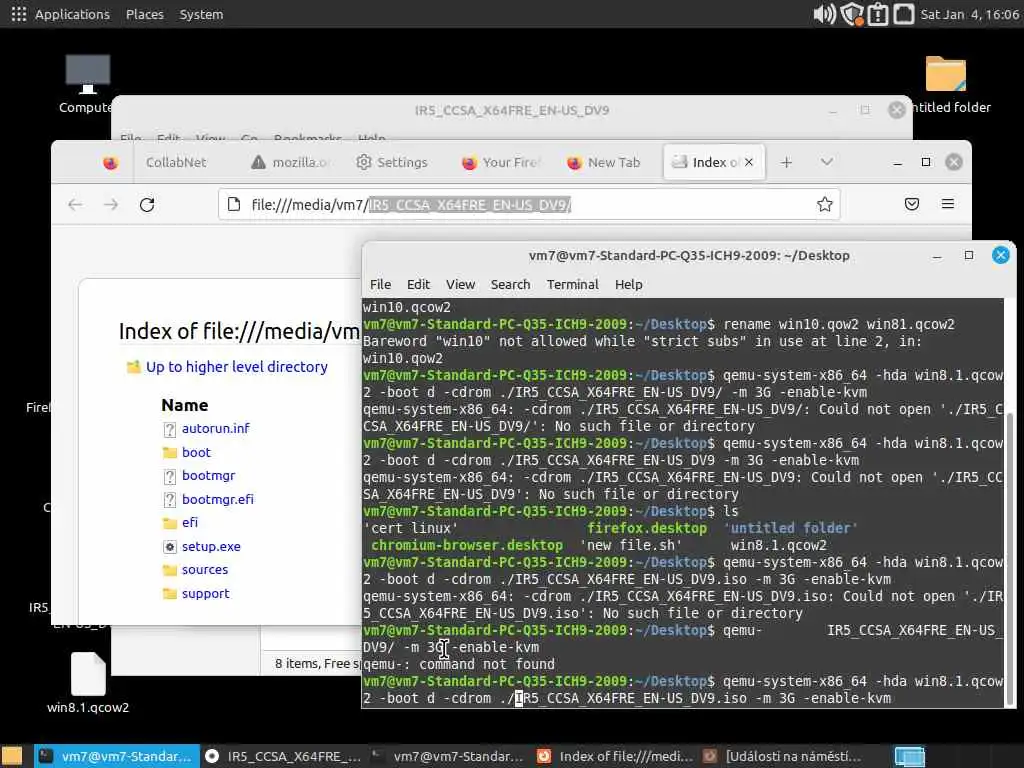Viewport: 1024px width, 768px height.
Task: Click the Sat Jan 4 clock
Action: [969, 14]
